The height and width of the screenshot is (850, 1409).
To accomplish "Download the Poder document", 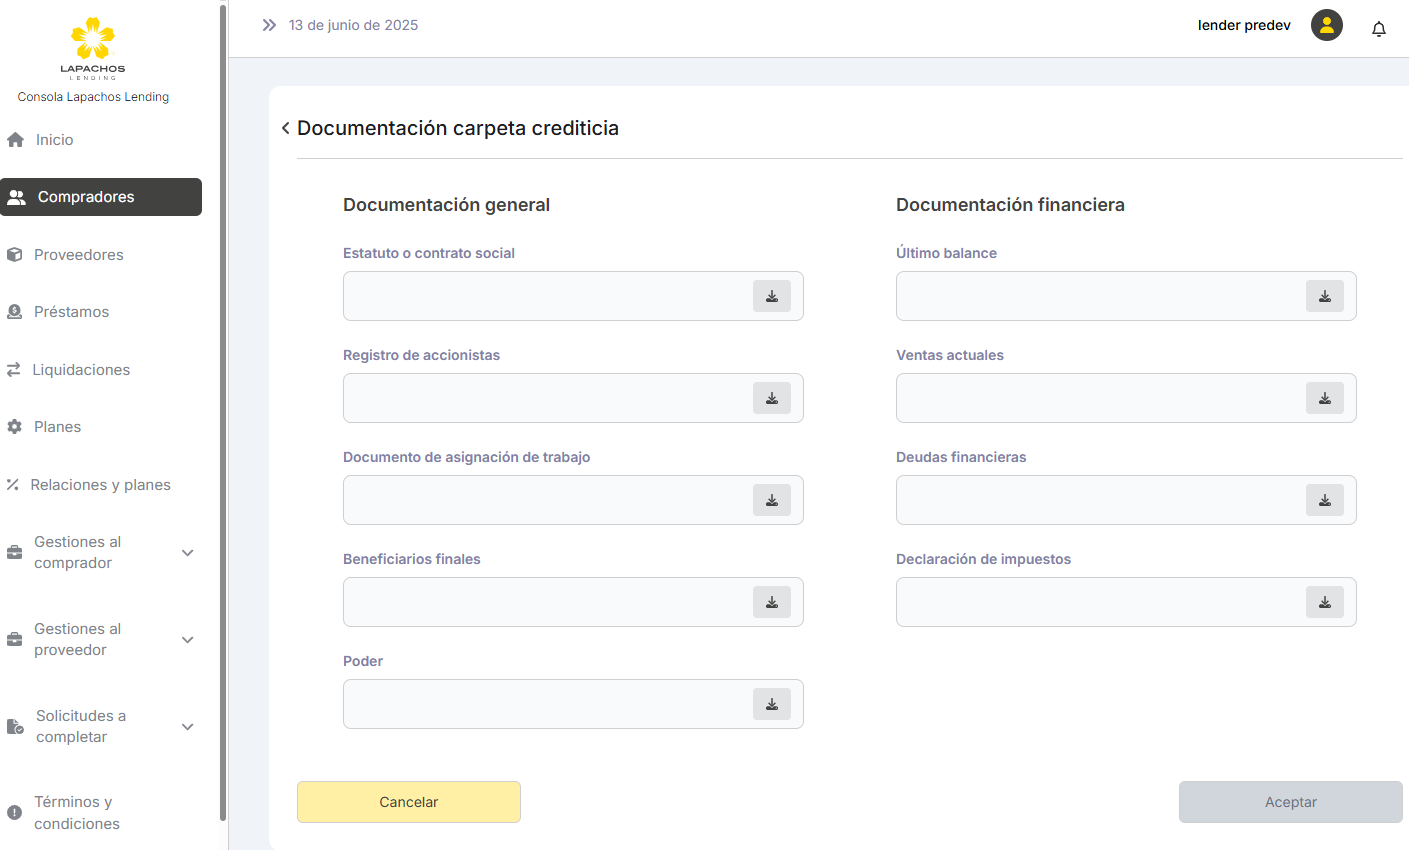I will 771,704.
